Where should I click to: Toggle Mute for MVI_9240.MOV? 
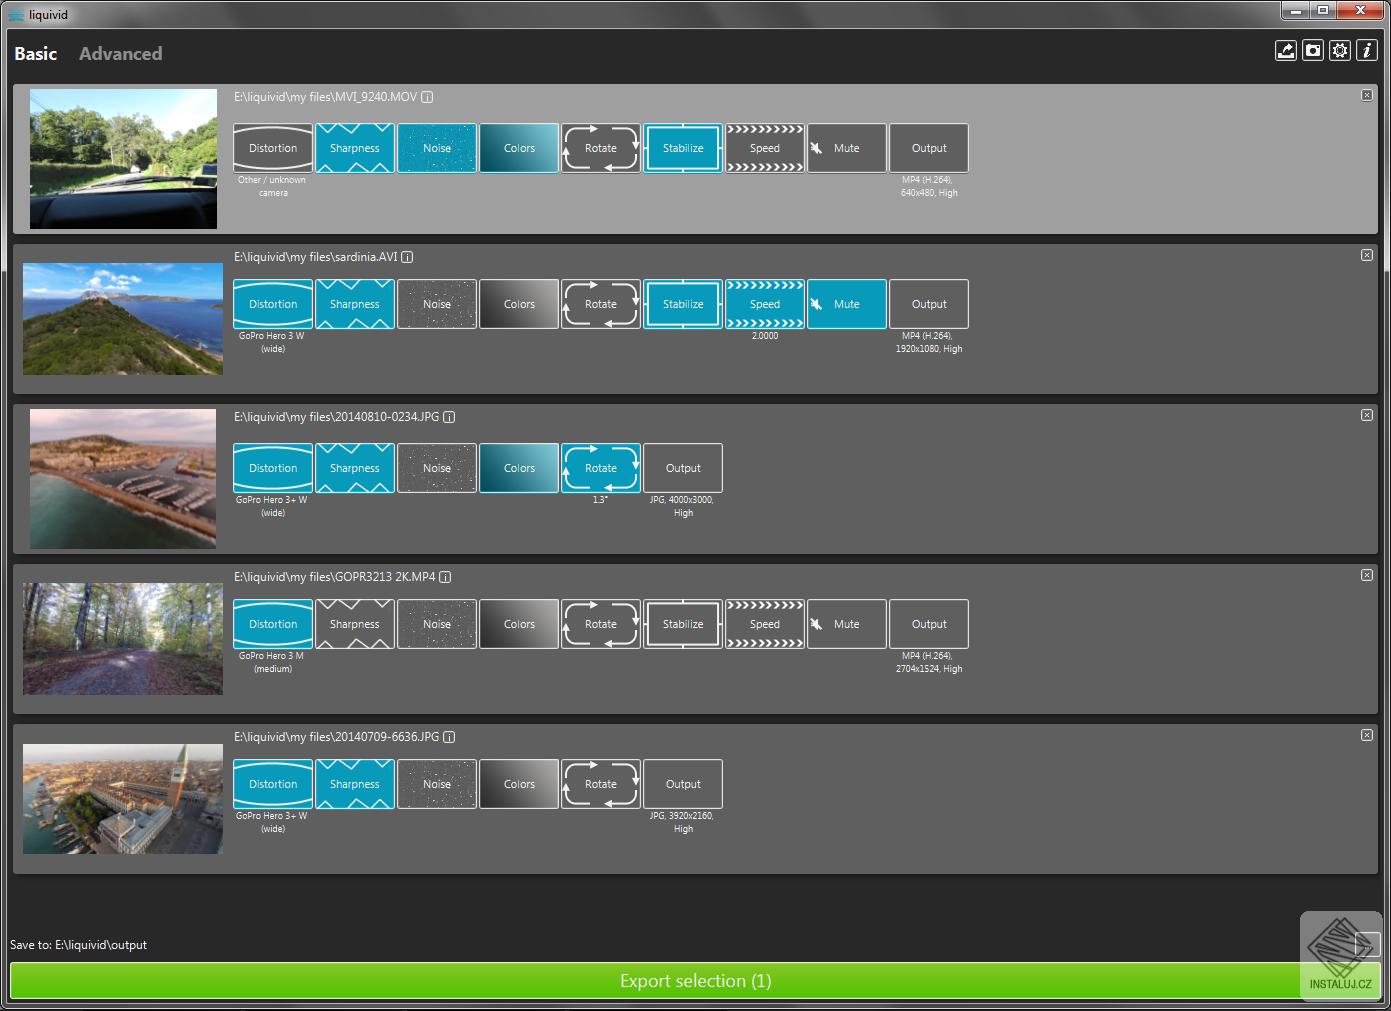tap(847, 148)
